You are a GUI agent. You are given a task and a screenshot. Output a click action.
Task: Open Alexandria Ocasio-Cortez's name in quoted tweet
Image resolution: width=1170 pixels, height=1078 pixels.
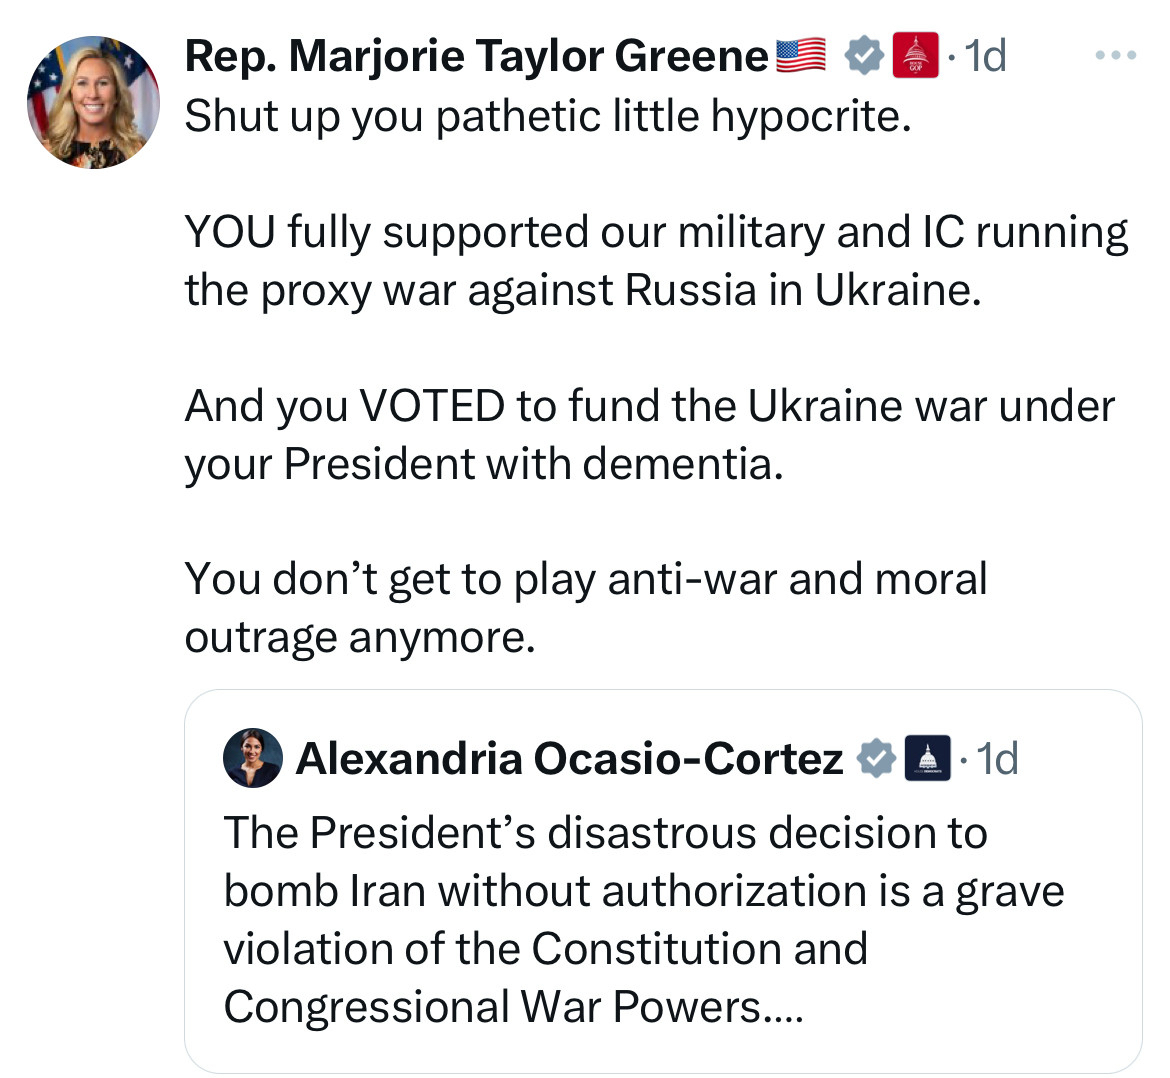[569, 759]
